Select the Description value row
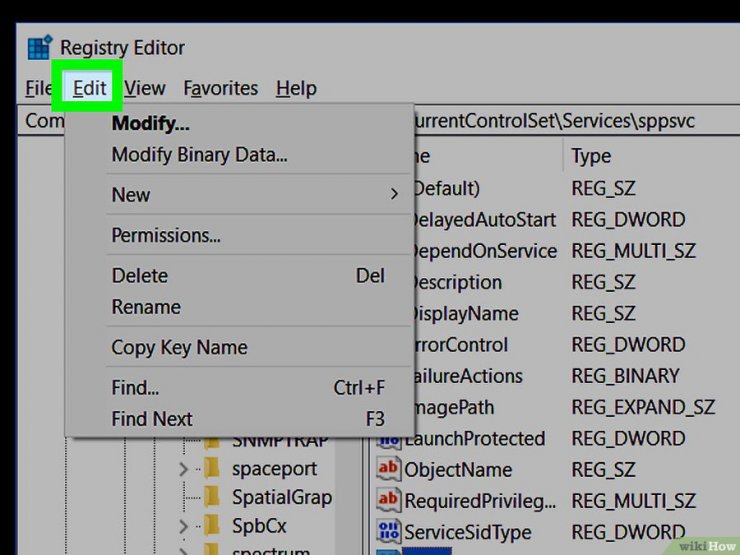Viewport: 740px width, 555px height. (456, 282)
